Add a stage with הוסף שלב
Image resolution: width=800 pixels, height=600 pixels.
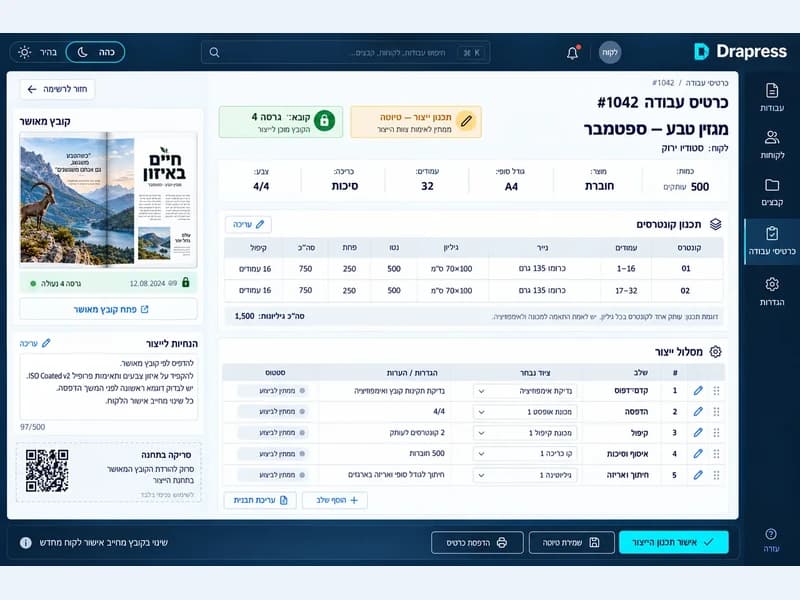coord(335,500)
